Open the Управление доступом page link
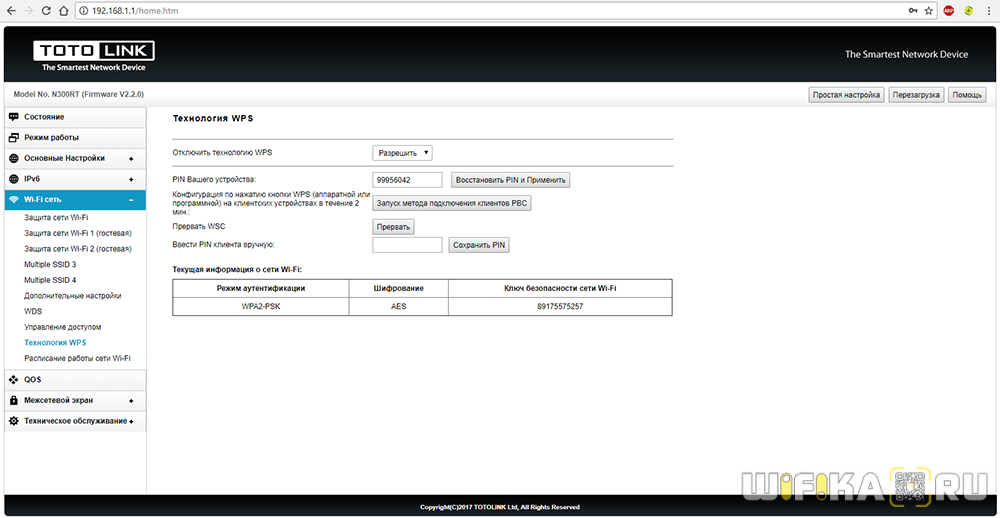The height and width of the screenshot is (518, 1000). (62, 327)
